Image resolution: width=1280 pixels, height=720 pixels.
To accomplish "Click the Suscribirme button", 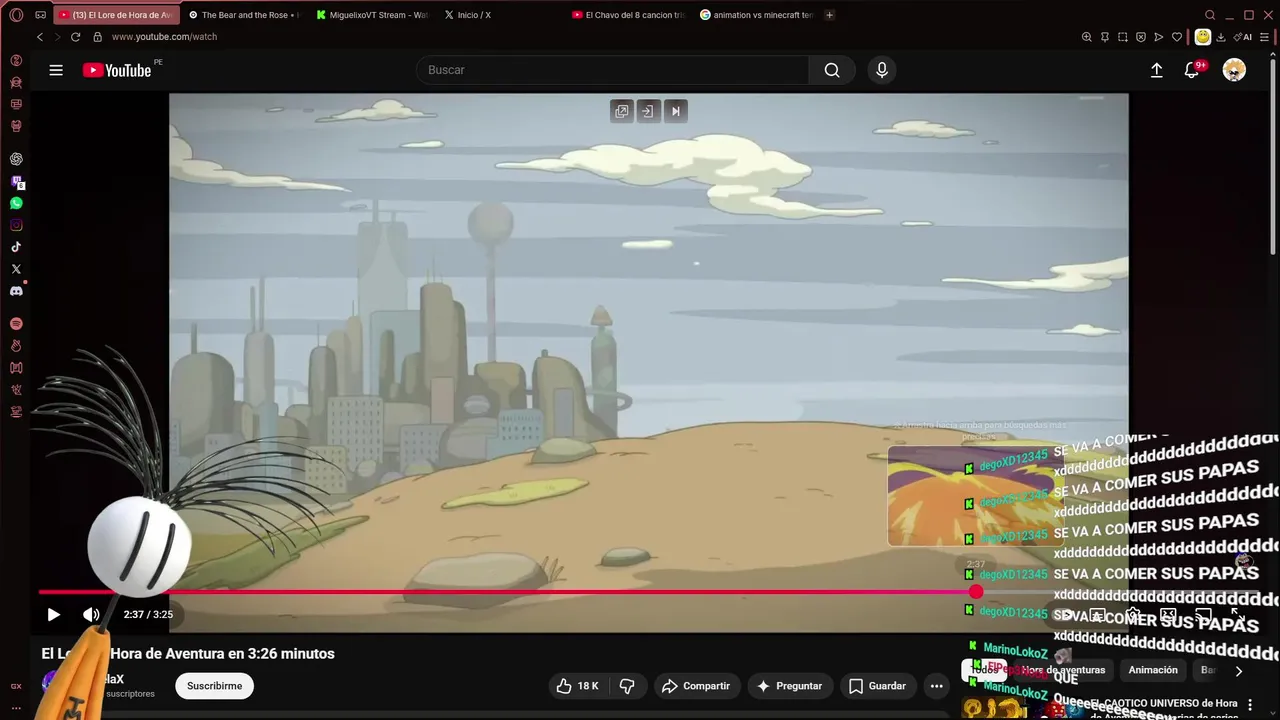I will coord(214,686).
